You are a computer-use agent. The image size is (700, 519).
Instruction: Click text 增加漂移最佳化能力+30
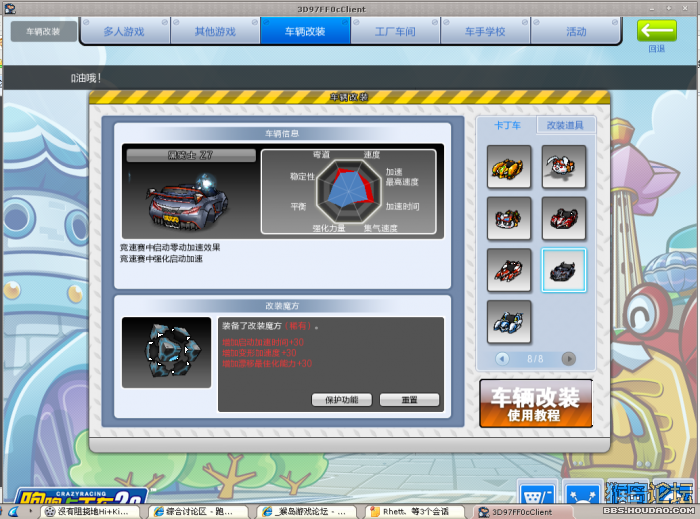tap(267, 364)
